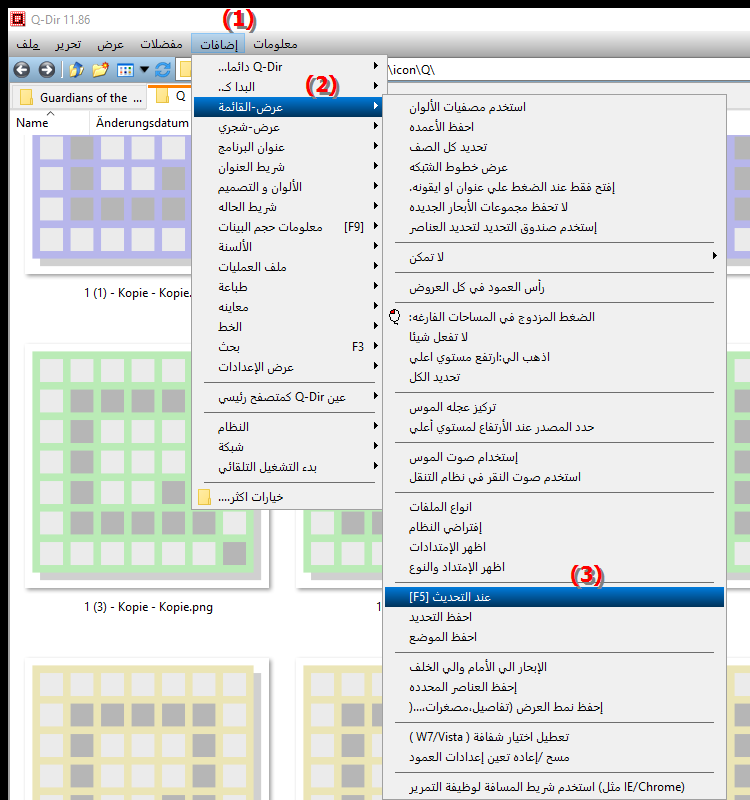Open the ملف menu

click(28, 44)
